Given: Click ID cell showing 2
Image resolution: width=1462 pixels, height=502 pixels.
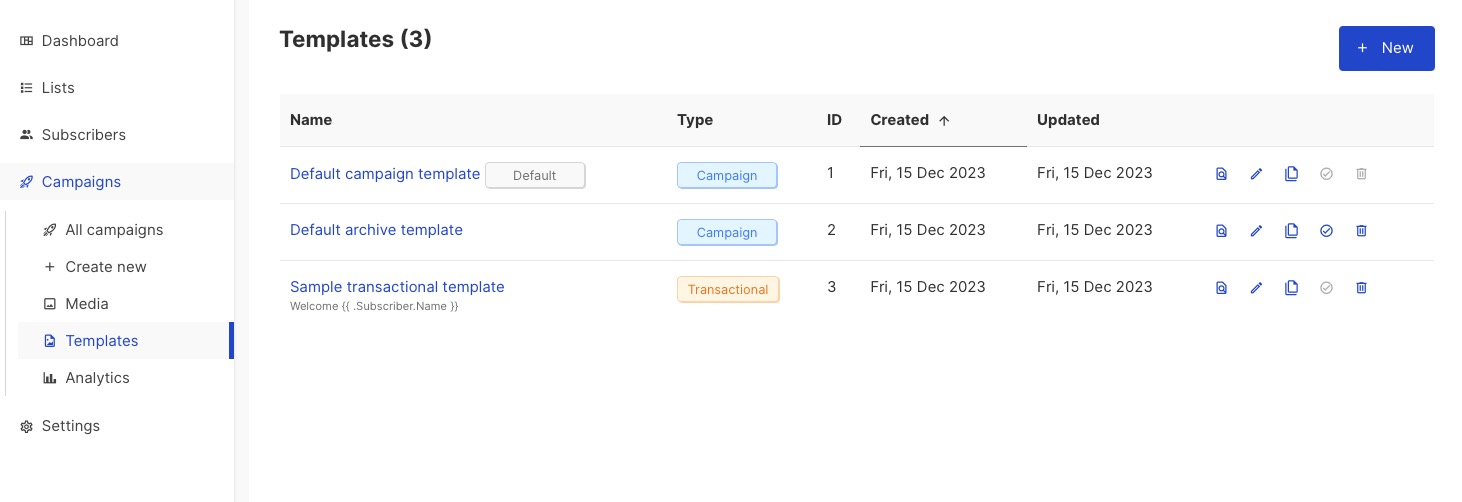Looking at the screenshot, I should 831,230.
